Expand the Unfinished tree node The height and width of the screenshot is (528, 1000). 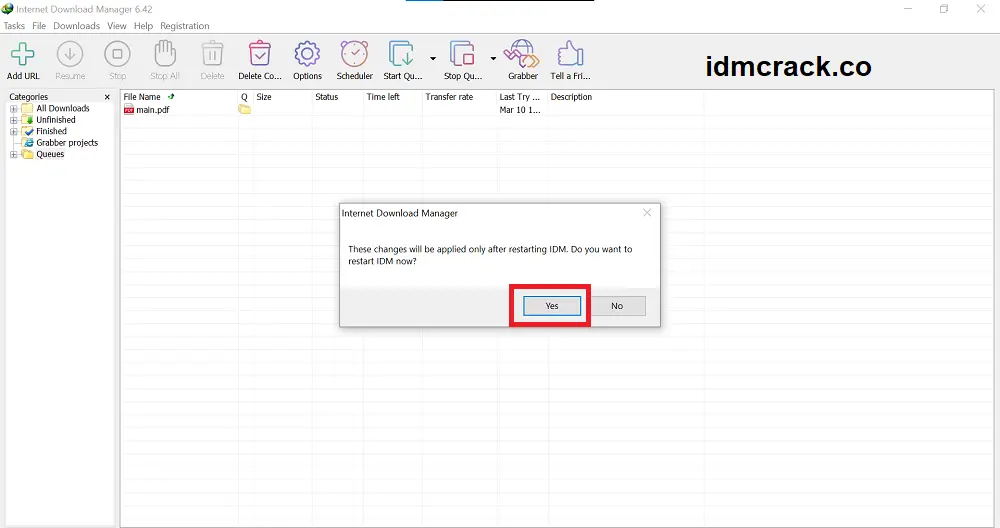pos(13,120)
